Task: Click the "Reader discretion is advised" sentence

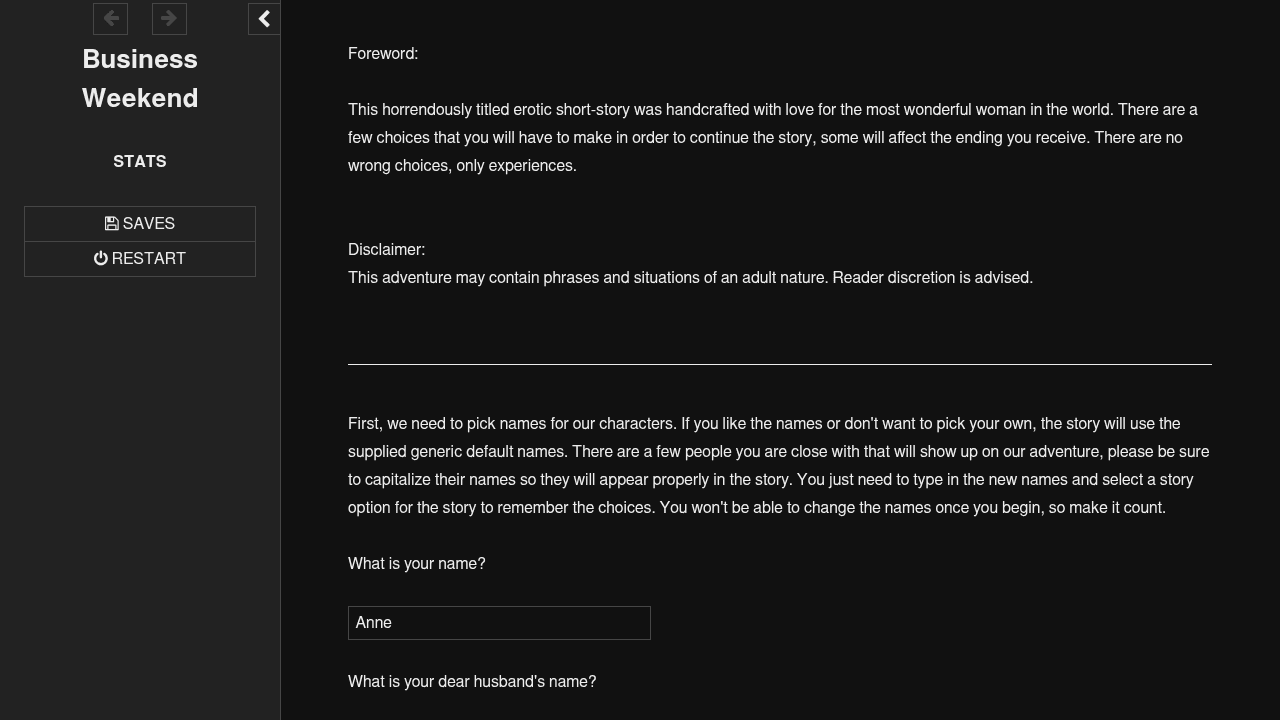Action: [932, 278]
